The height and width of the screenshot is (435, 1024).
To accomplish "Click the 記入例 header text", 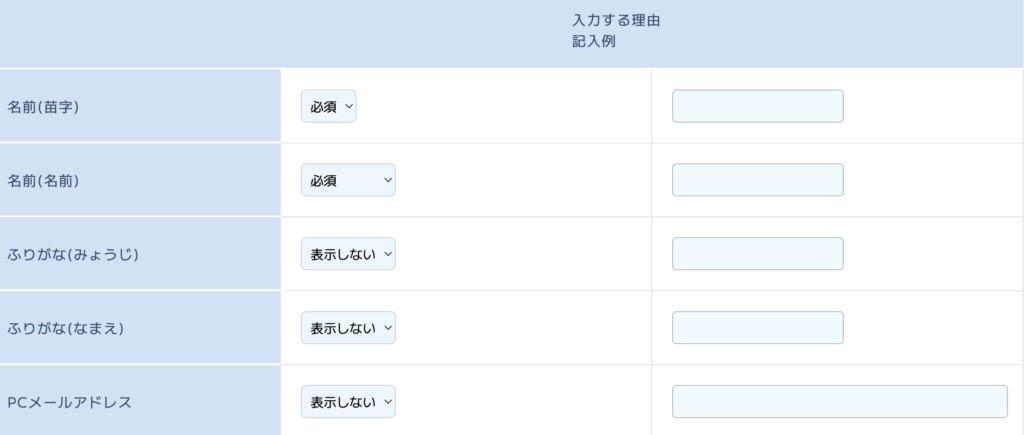I will point(593,43).
